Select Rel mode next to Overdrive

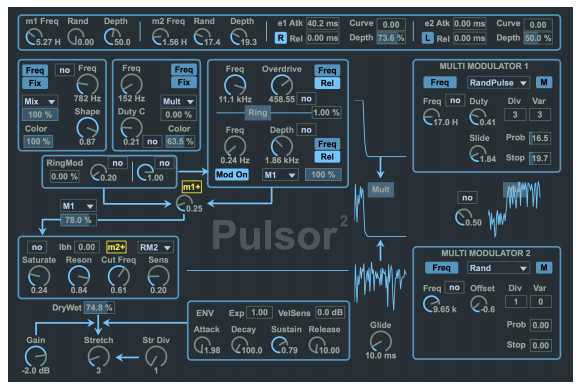[x=327, y=83]
